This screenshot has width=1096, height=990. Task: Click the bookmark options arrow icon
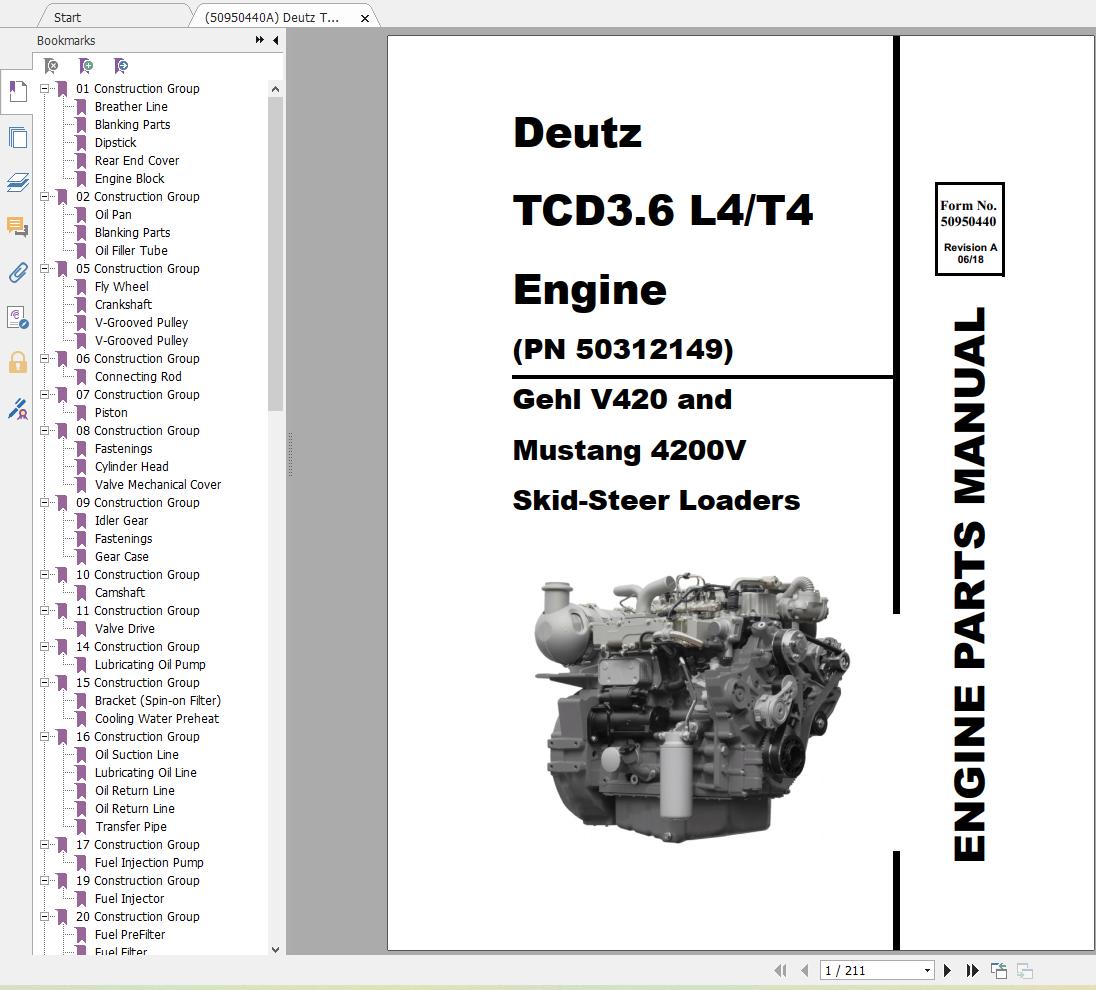tap(121, 66)
